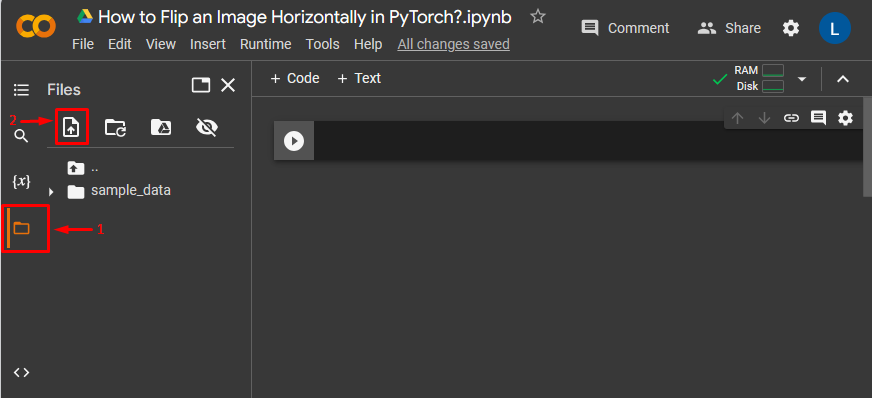Go to the parent directory '..'
The image size is (872, 398).
point(83,167)
